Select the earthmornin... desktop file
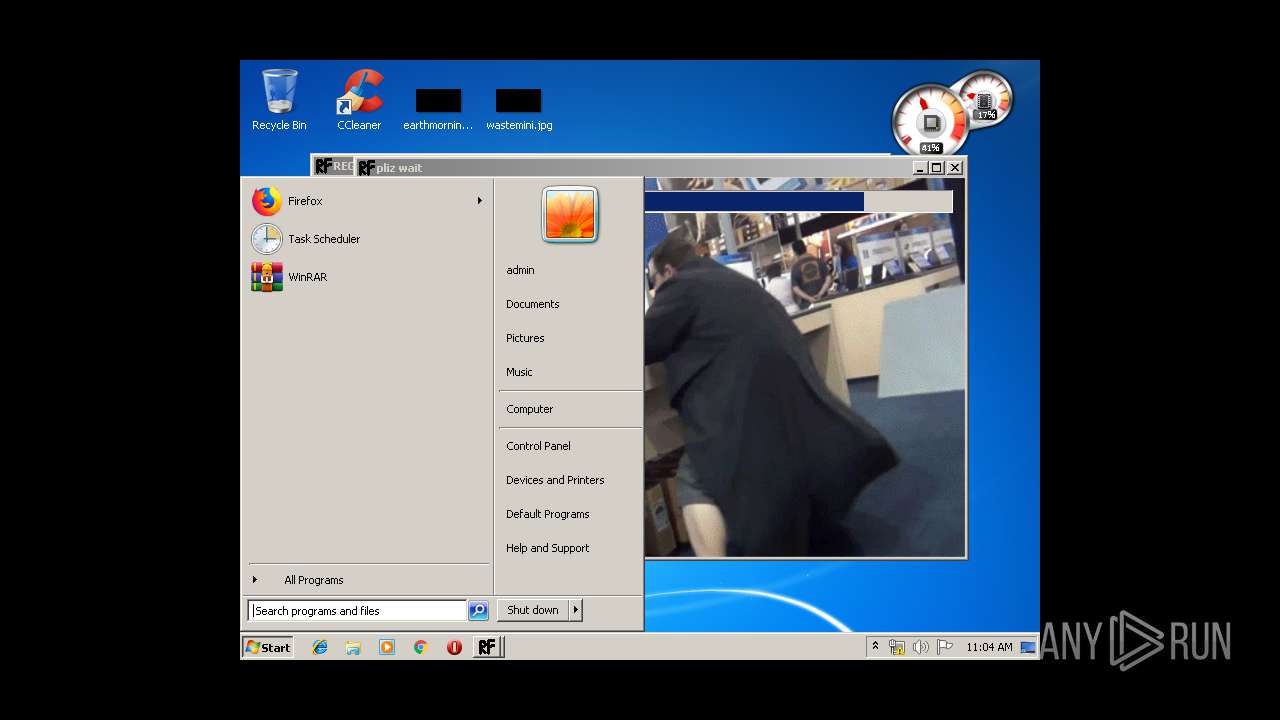 438,110
